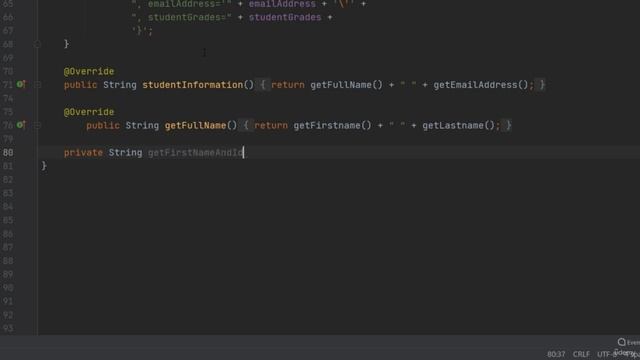Screen dimensions: 640x360
Task: Click getLastname() call in return statement
Action: tap(458, 125)
